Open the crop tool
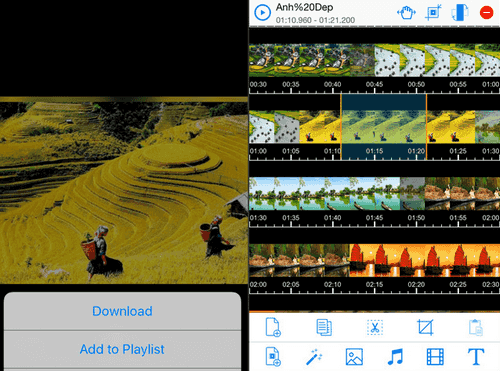Image resolution: width=500 pixels, height=371 pixels. pos(425,327)
